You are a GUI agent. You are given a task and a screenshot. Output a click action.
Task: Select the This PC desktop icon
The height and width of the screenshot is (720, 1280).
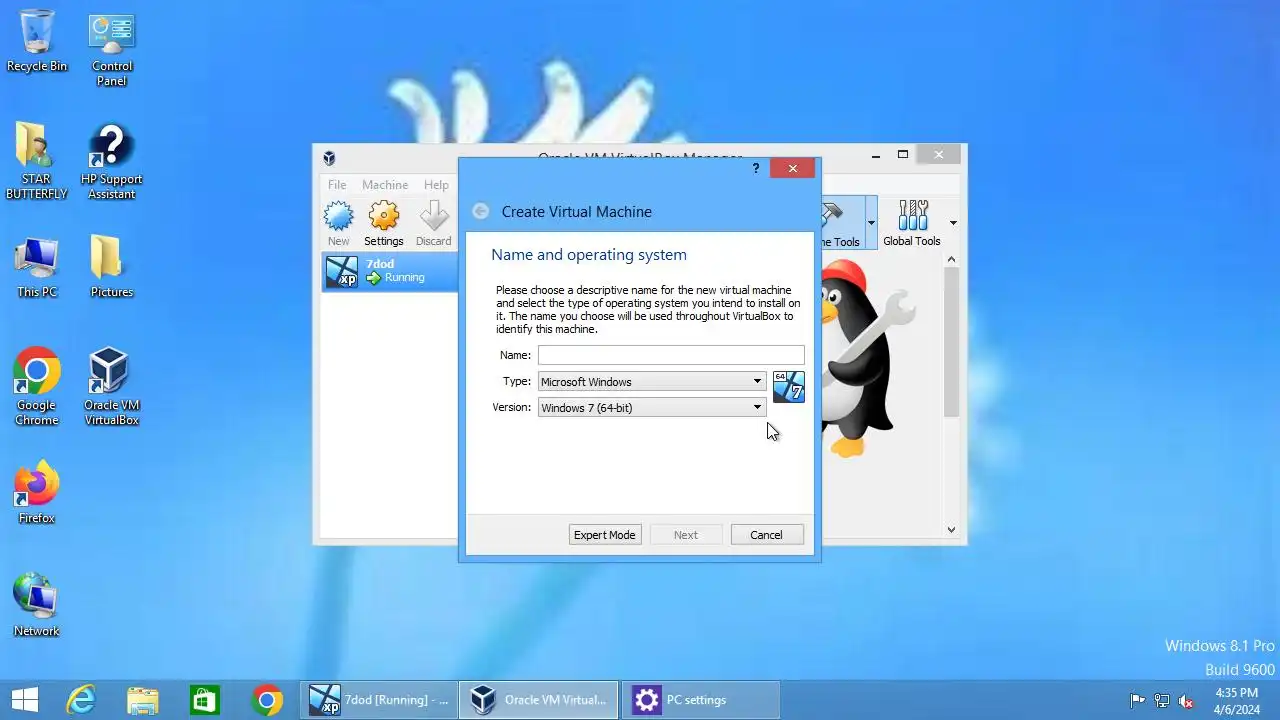click(37, 267)
